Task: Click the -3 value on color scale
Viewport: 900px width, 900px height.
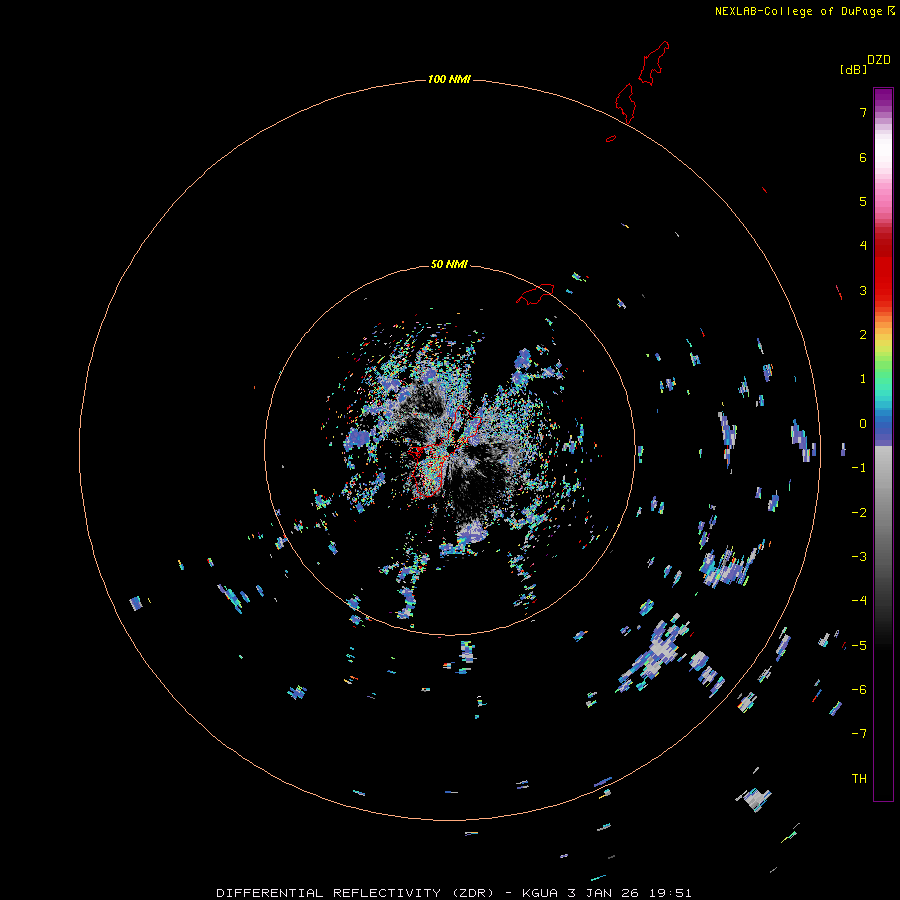Action: pyautogui.click(x=859, y=557)
